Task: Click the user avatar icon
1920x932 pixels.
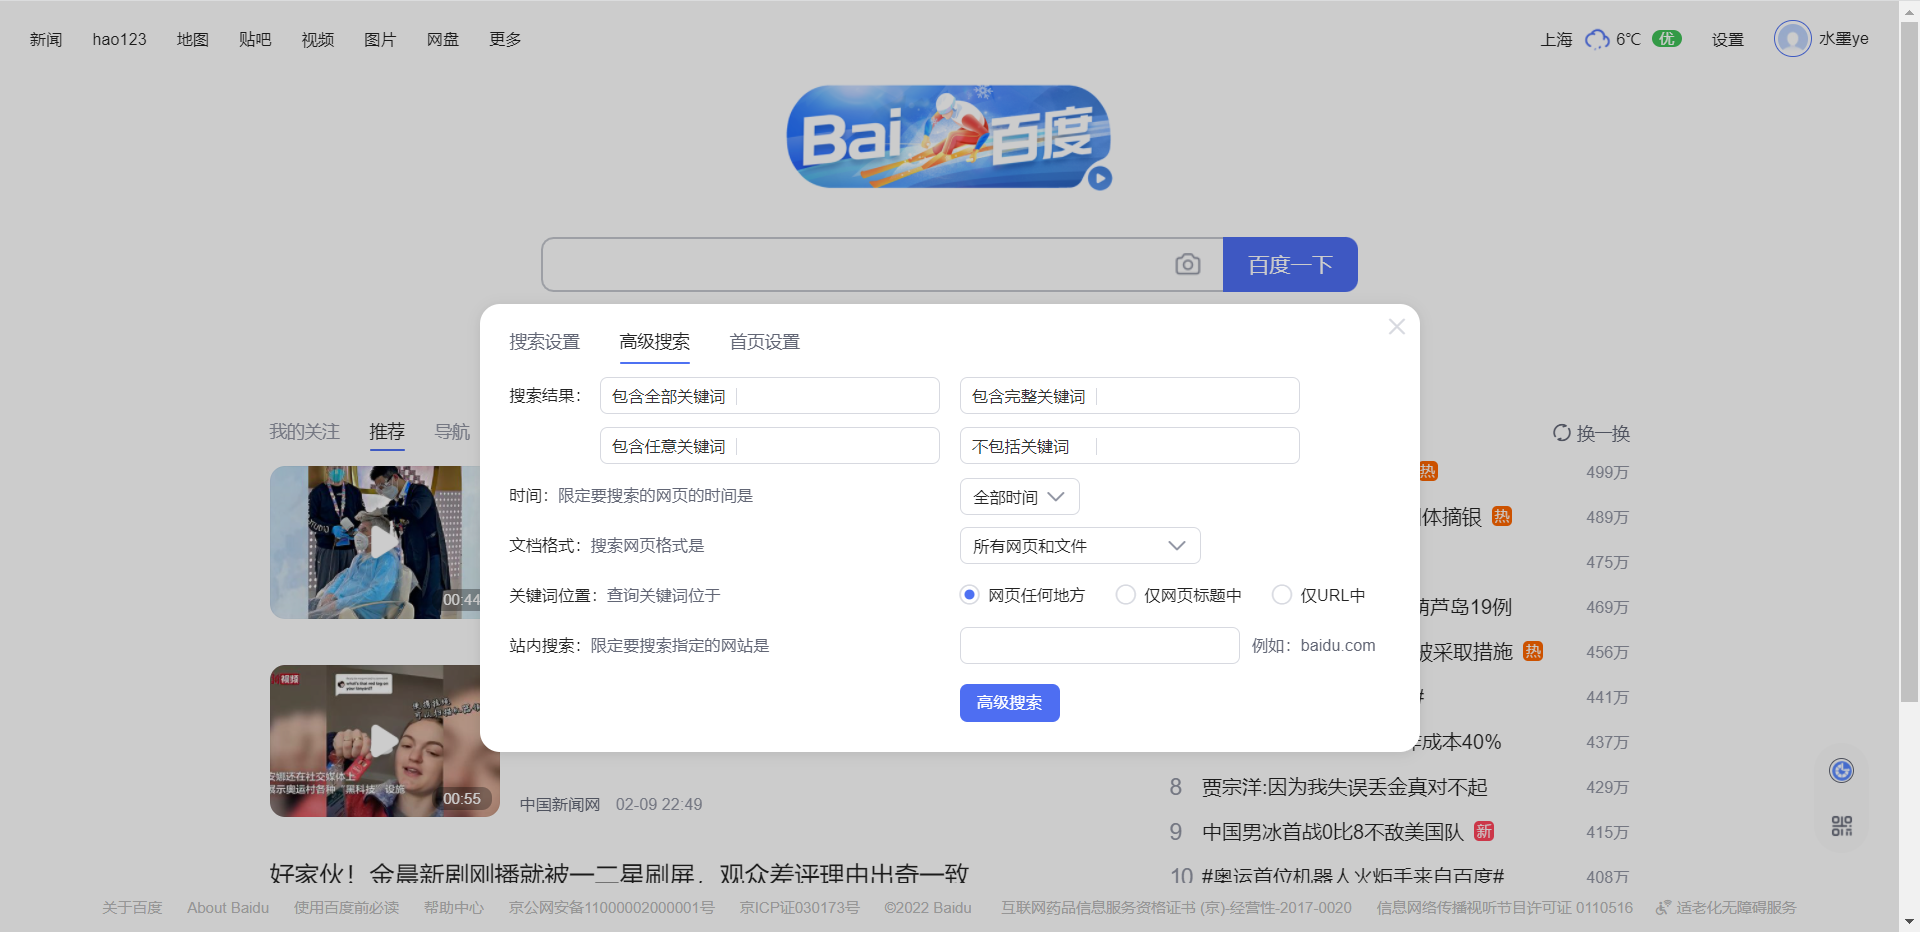Action: tap(1791, 39)
